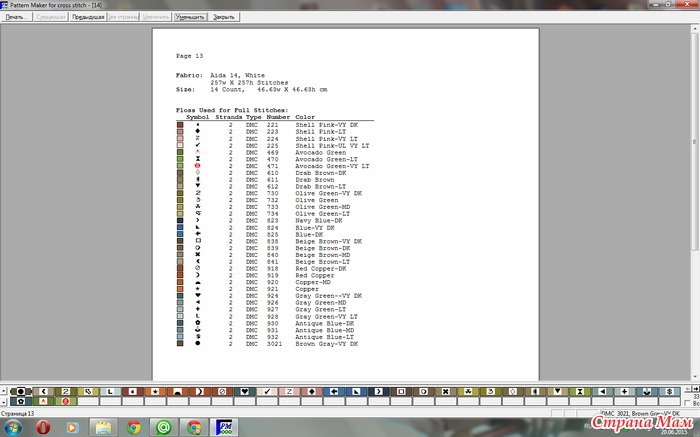Click the 'Aida 14, White' fabric text
700x437 pixels.
(238, 75)
